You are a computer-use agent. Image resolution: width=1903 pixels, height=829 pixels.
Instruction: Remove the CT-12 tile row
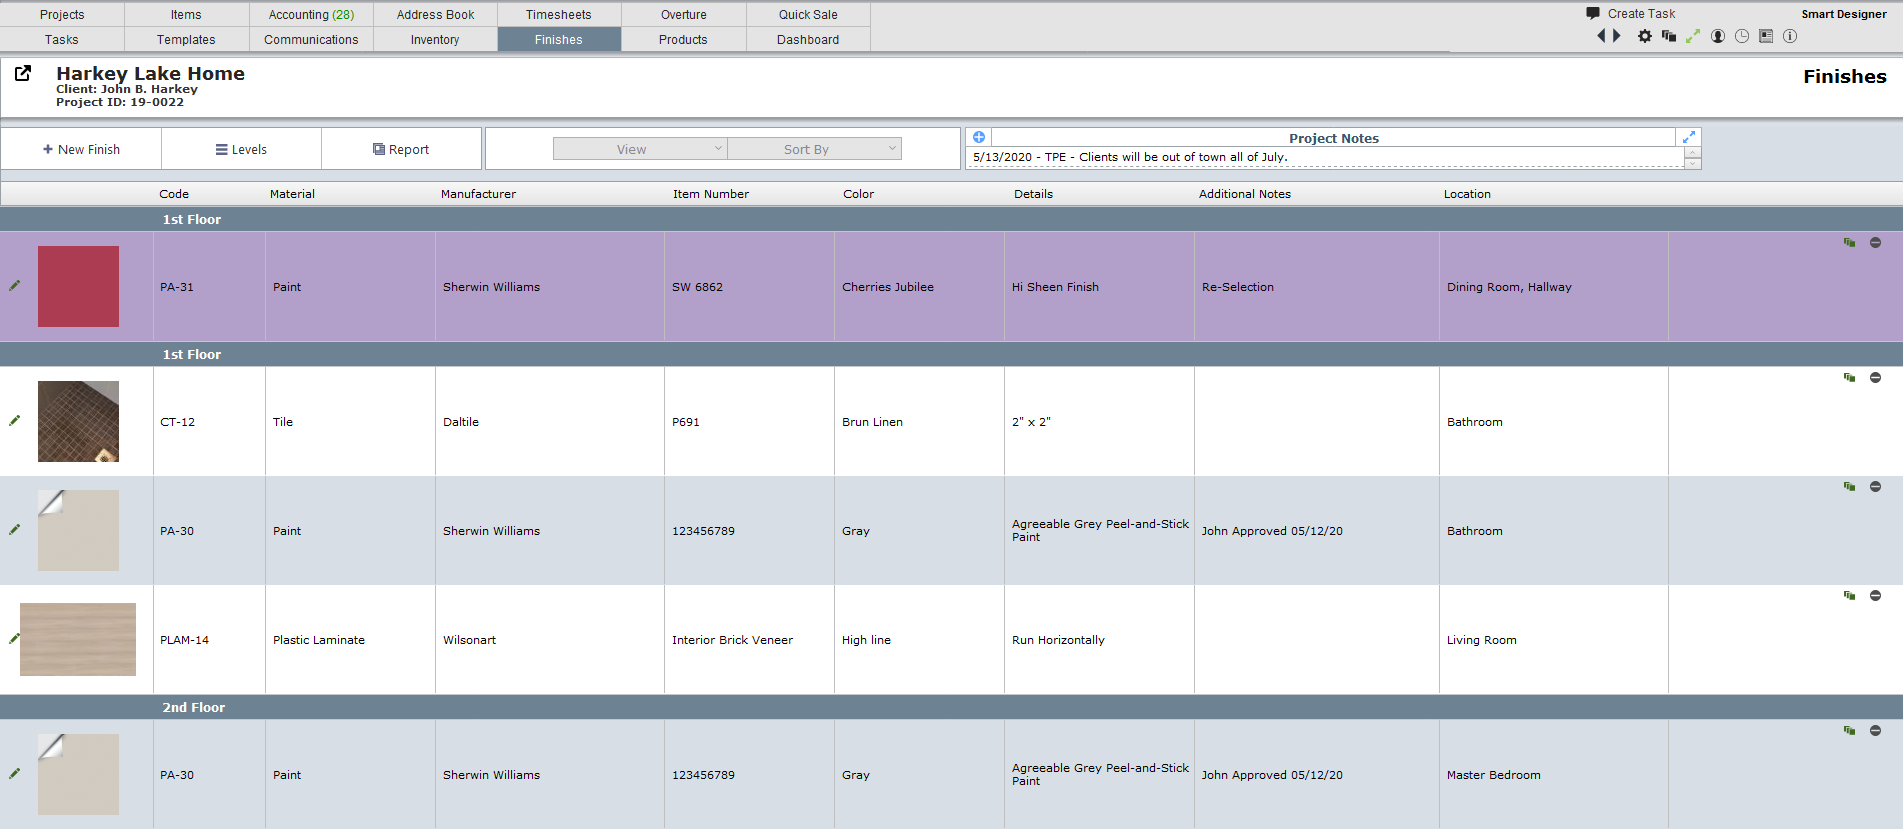(x=1875, y=378)
